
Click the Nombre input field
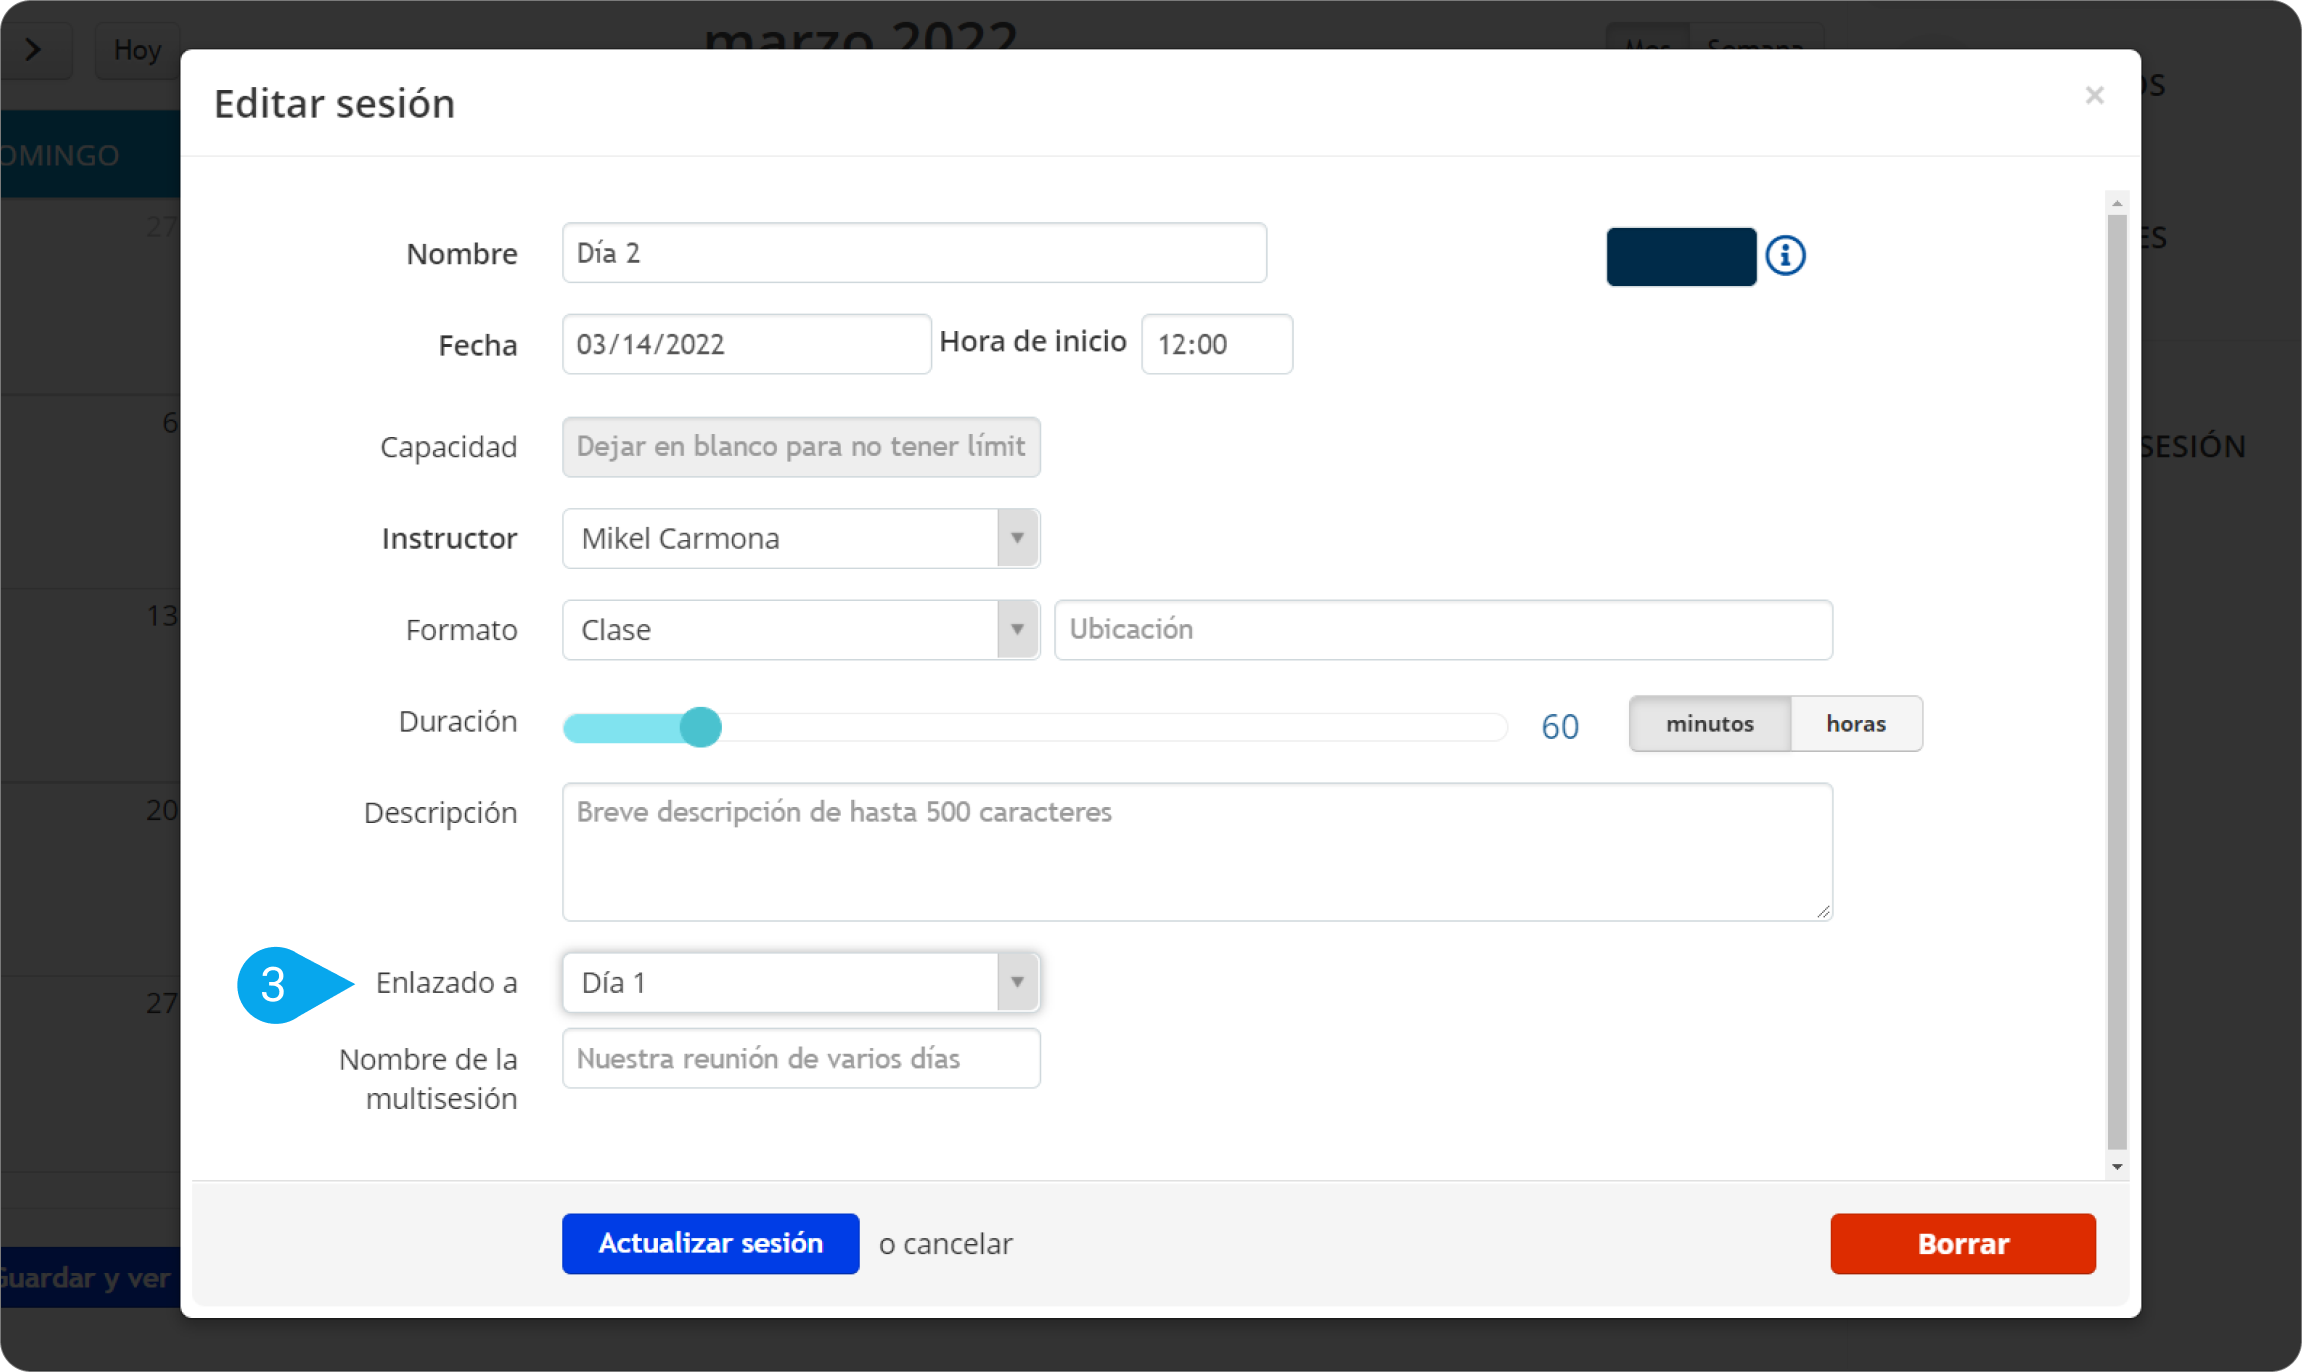[x=913, y=253]
